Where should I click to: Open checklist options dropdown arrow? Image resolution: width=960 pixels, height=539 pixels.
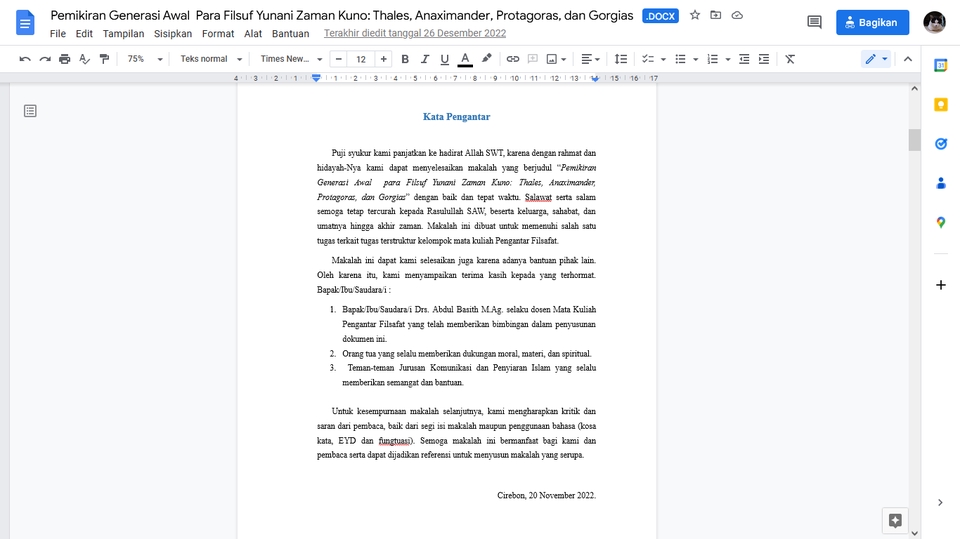tap(663, 59)
